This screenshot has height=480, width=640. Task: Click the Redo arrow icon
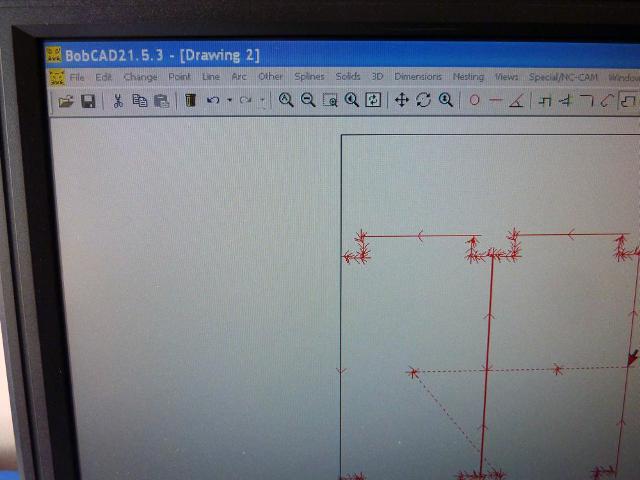(246, 100)
